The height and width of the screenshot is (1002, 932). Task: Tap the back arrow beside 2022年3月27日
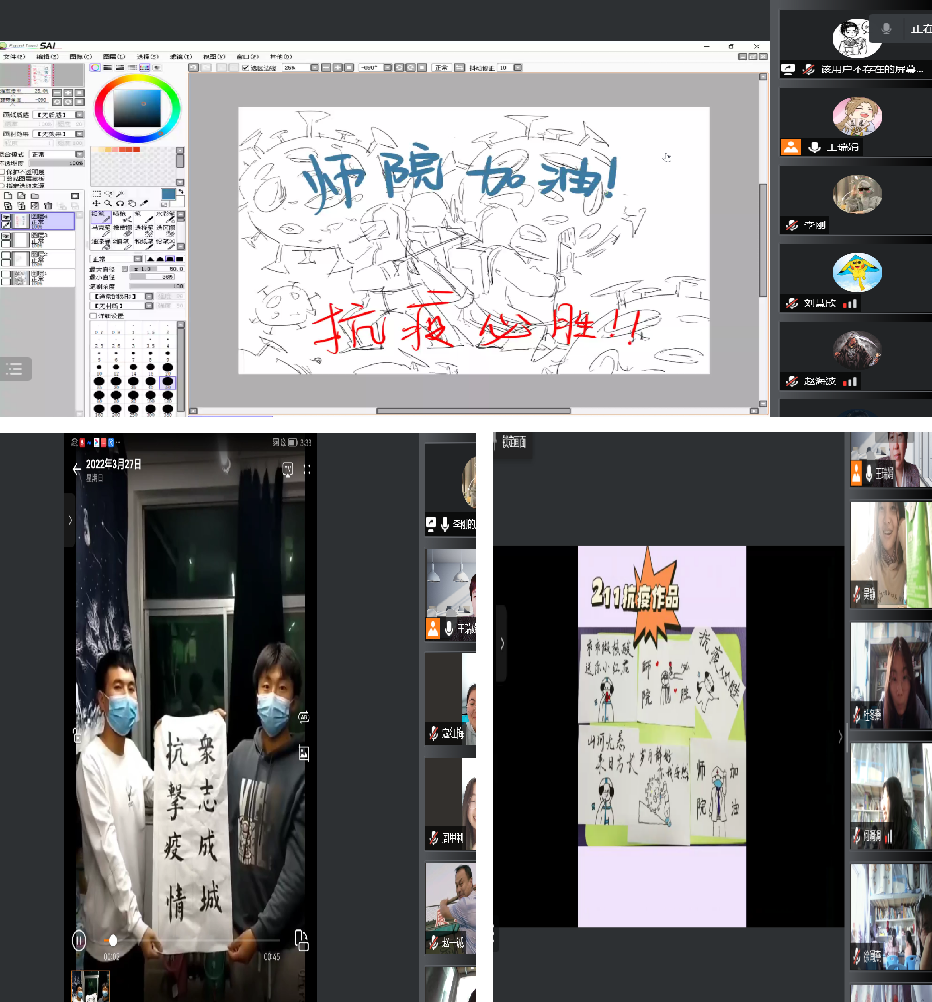click(77, 469)
